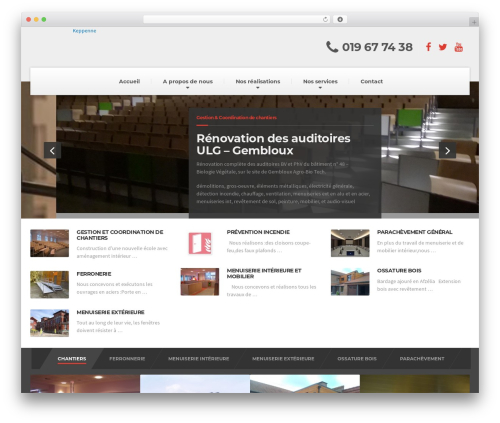
Task: Select the Menuiserie Extérieure tab
Action: coord(283,359)
